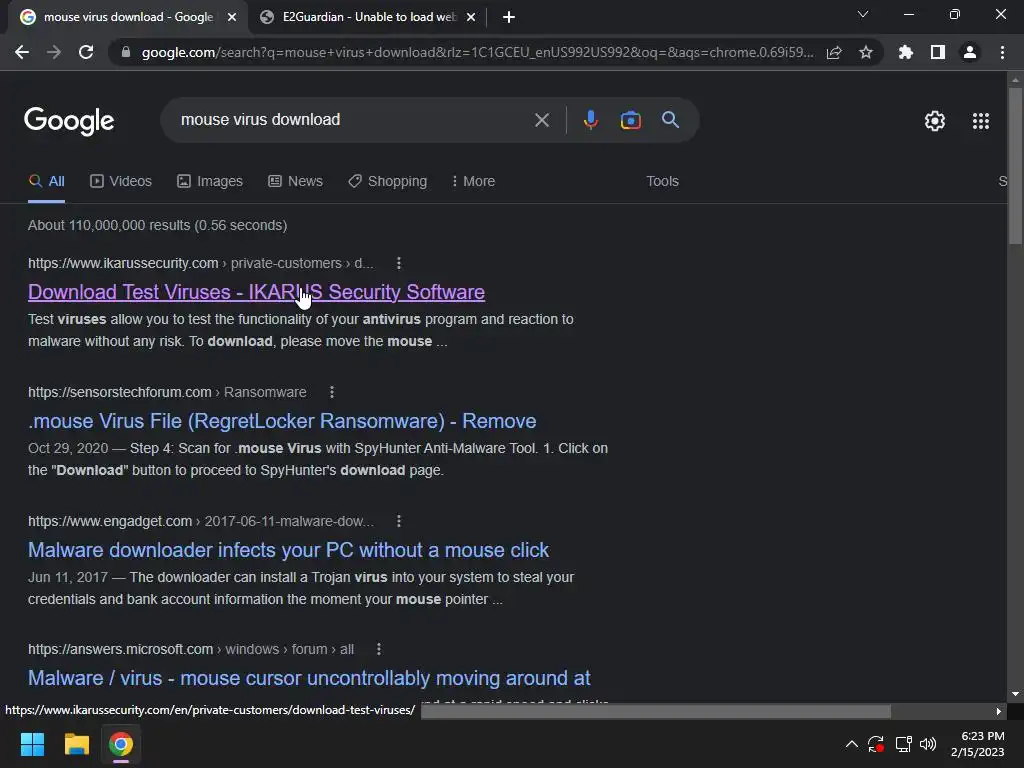Viewport: 1024px width, 768px height.
Task: Start voice search with microphone
Action: click(590, 120)
